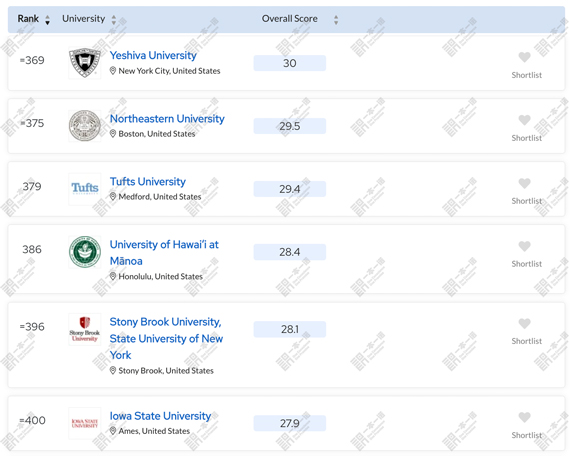The image size is (570, 456).
Task: Open Iowa State University link
Action: point(160,416)
